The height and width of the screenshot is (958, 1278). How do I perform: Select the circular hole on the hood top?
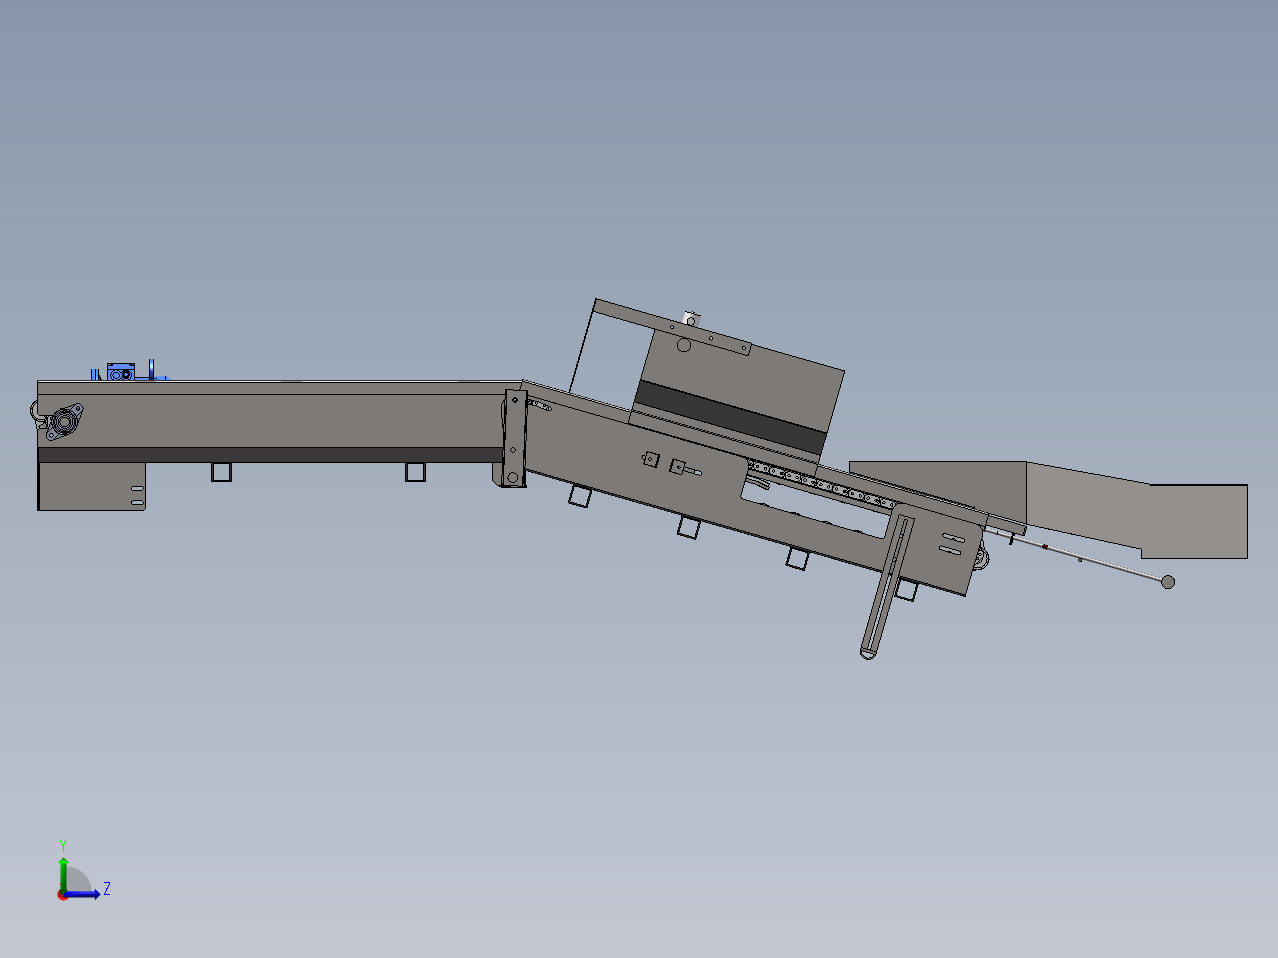click(683, 346)
